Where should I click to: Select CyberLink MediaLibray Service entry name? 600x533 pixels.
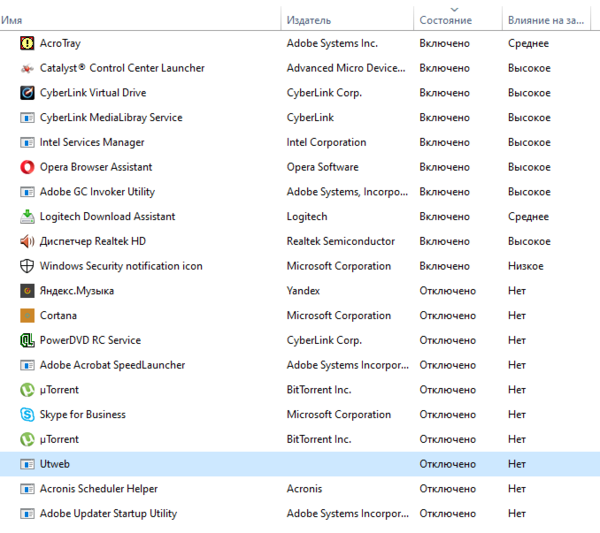[111, 117]
